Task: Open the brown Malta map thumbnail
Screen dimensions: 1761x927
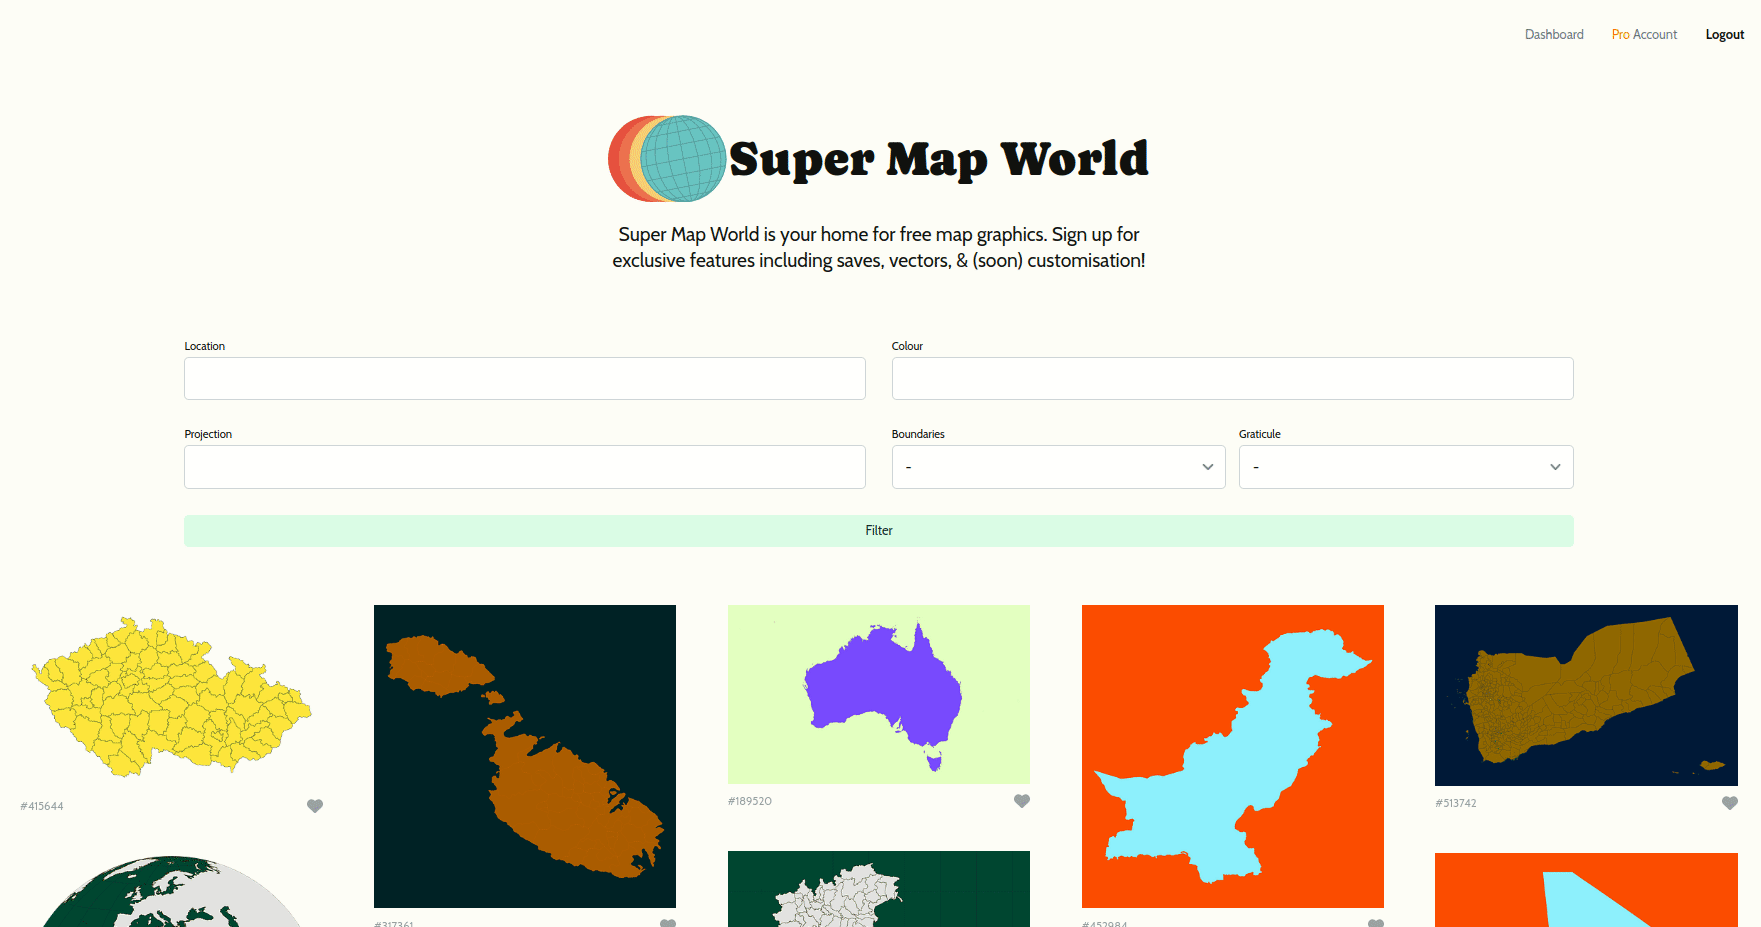Action: coord(525,756)
